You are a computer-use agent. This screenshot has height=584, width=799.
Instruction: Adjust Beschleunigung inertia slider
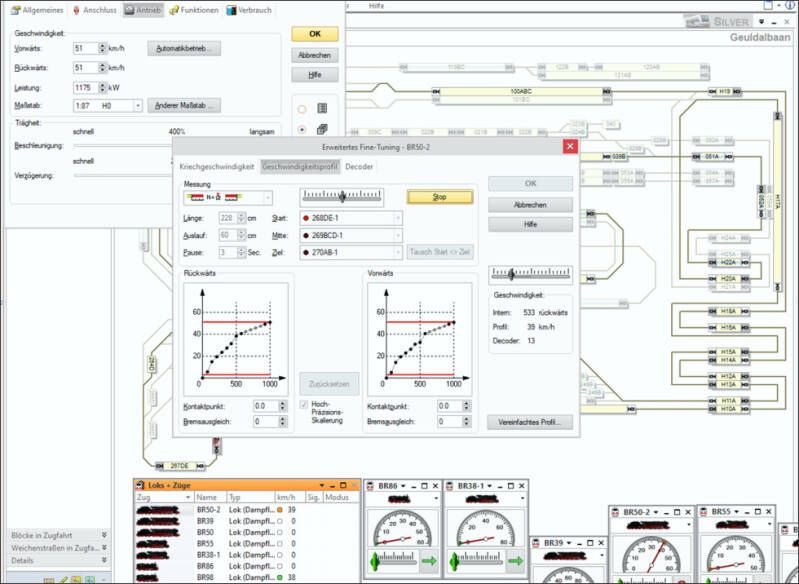coord(123,146)
